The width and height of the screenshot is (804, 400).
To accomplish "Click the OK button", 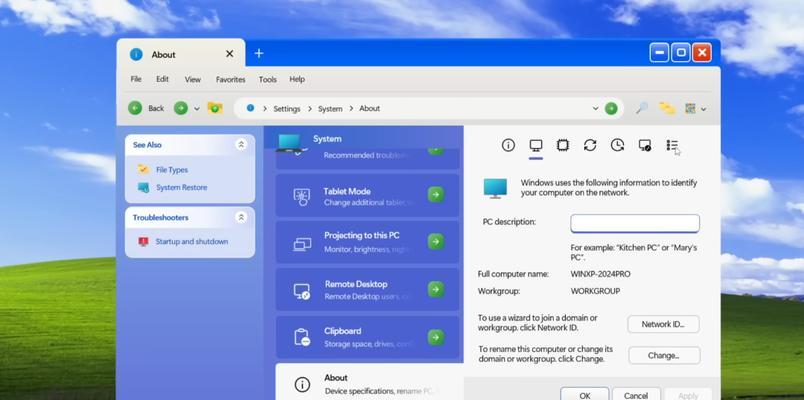I will point(585,395).
